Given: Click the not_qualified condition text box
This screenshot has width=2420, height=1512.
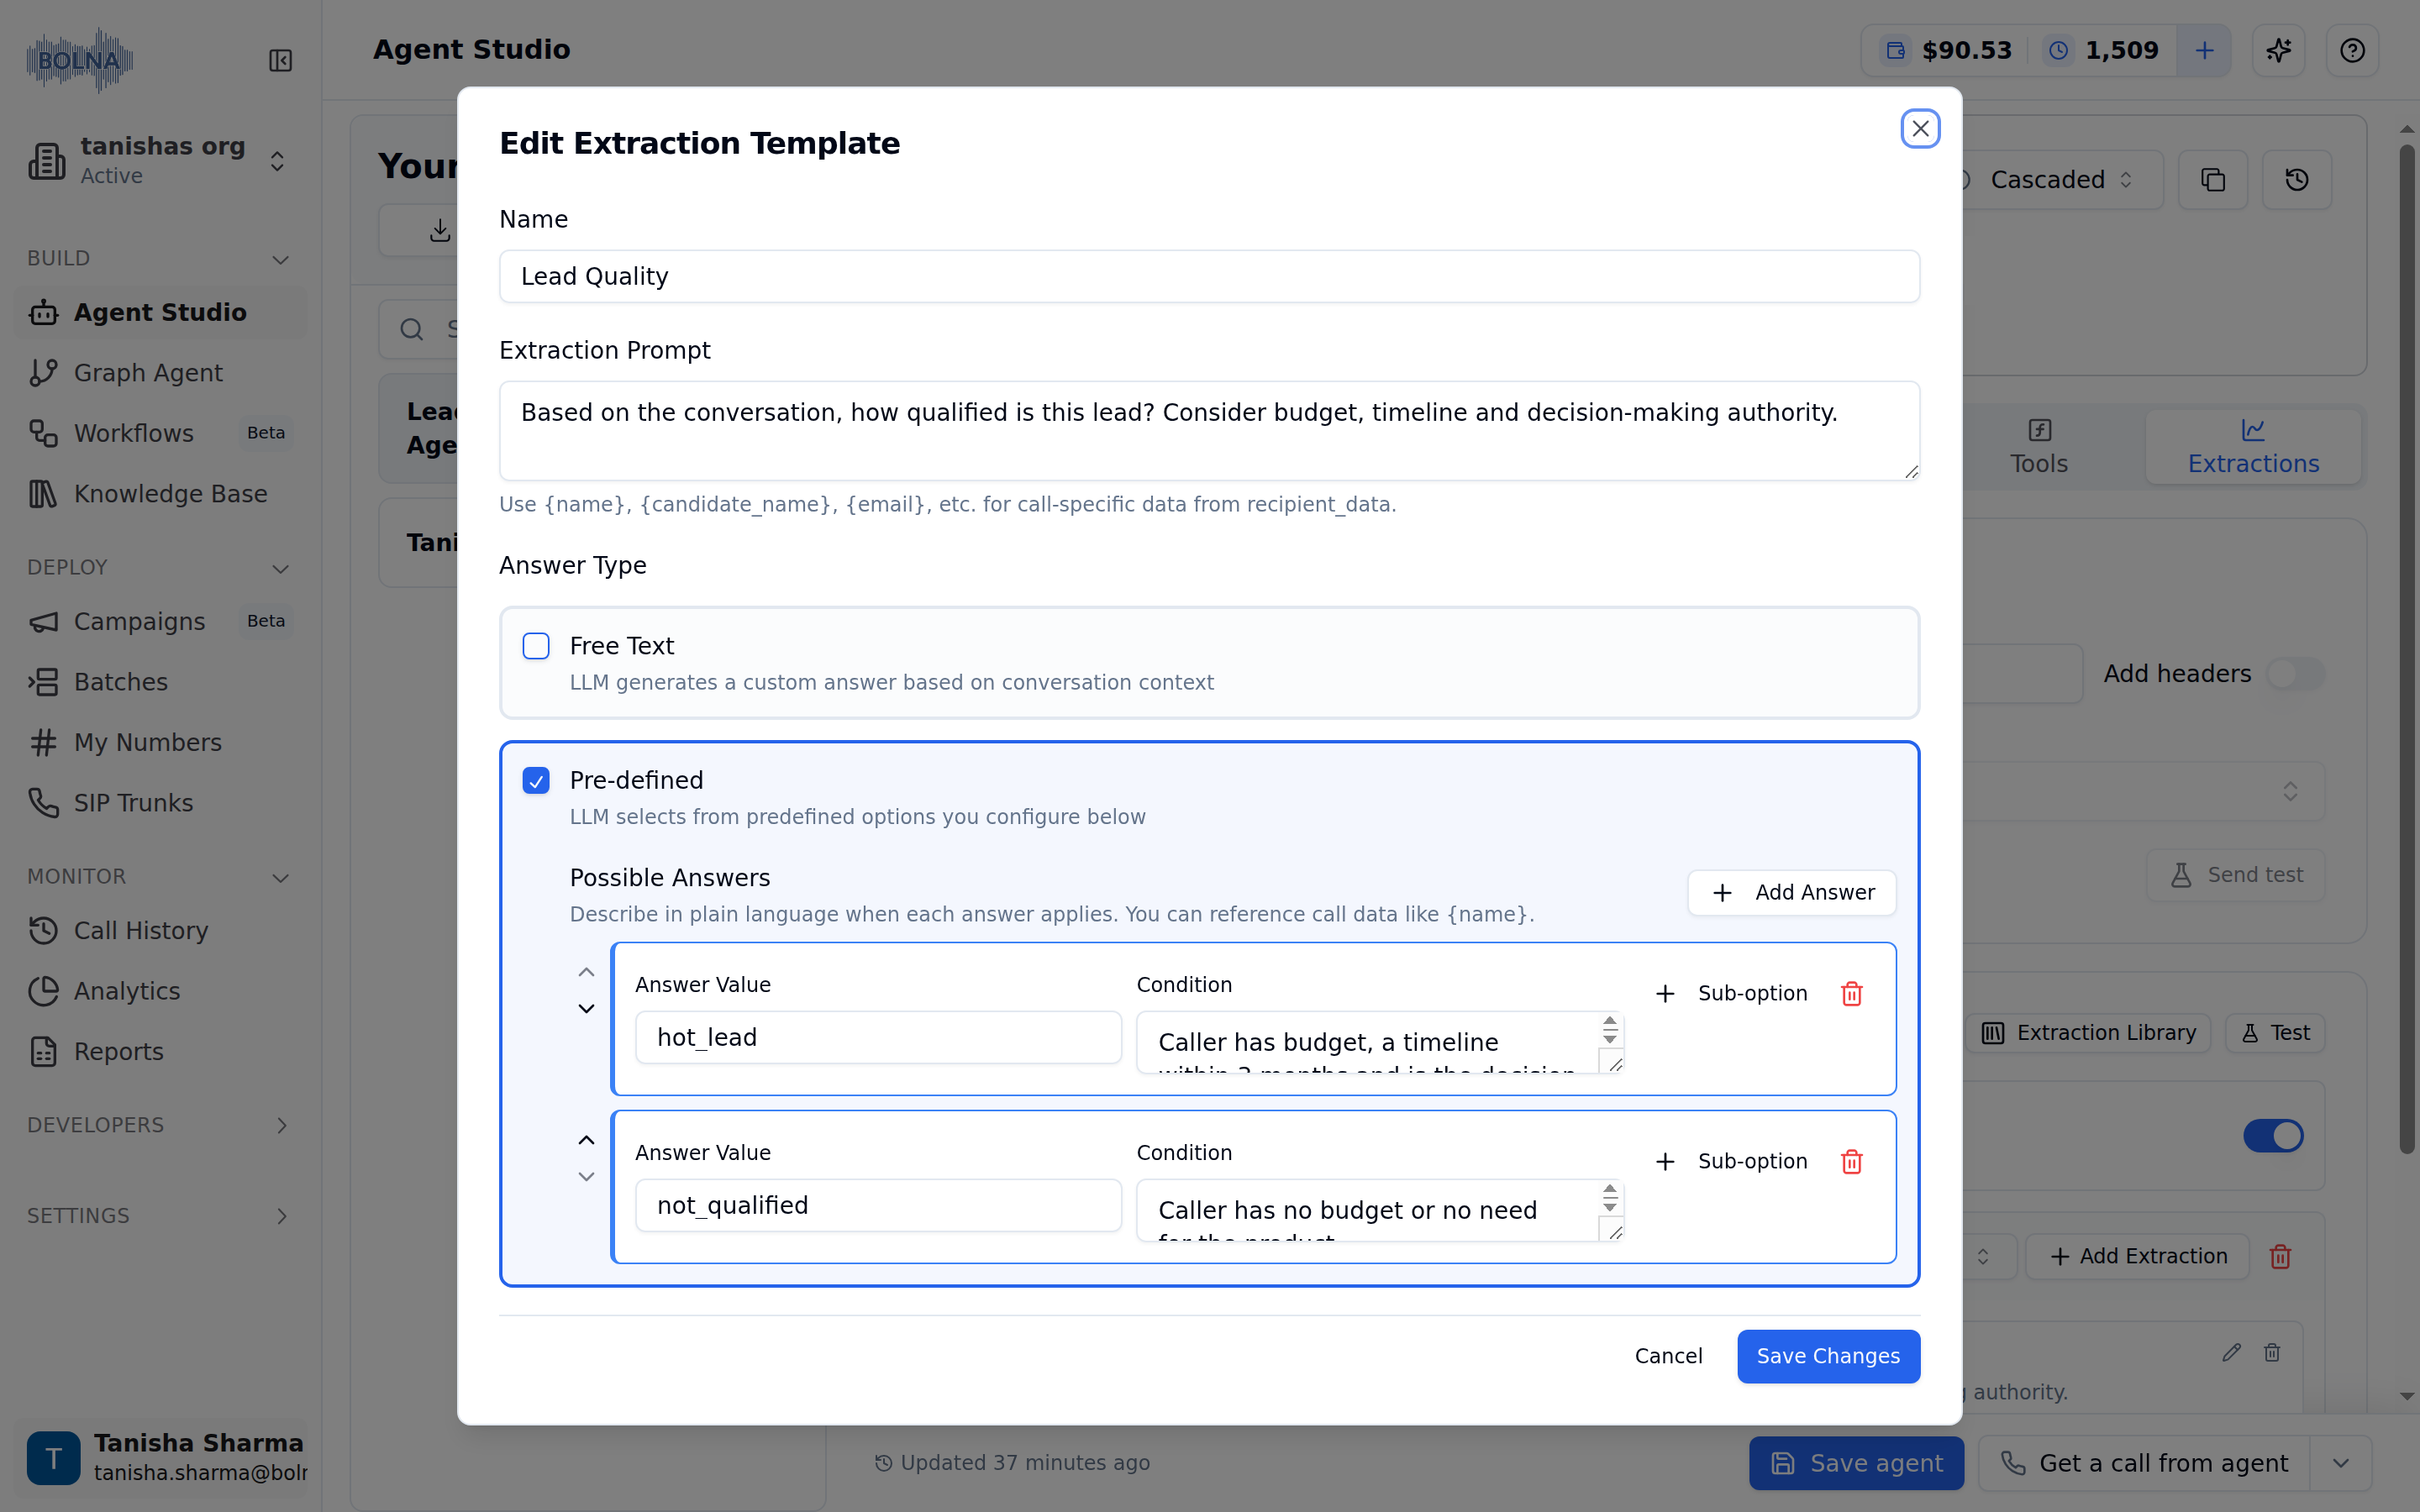Looking at the screenshot, I should point(1380,1210).
